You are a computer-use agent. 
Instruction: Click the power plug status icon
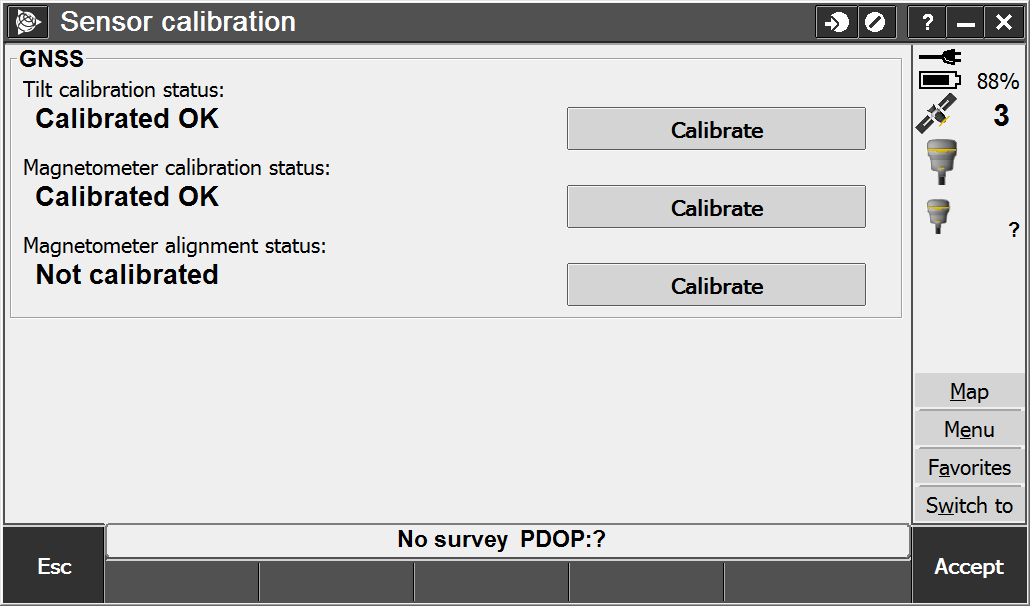(x=940, y=58)
